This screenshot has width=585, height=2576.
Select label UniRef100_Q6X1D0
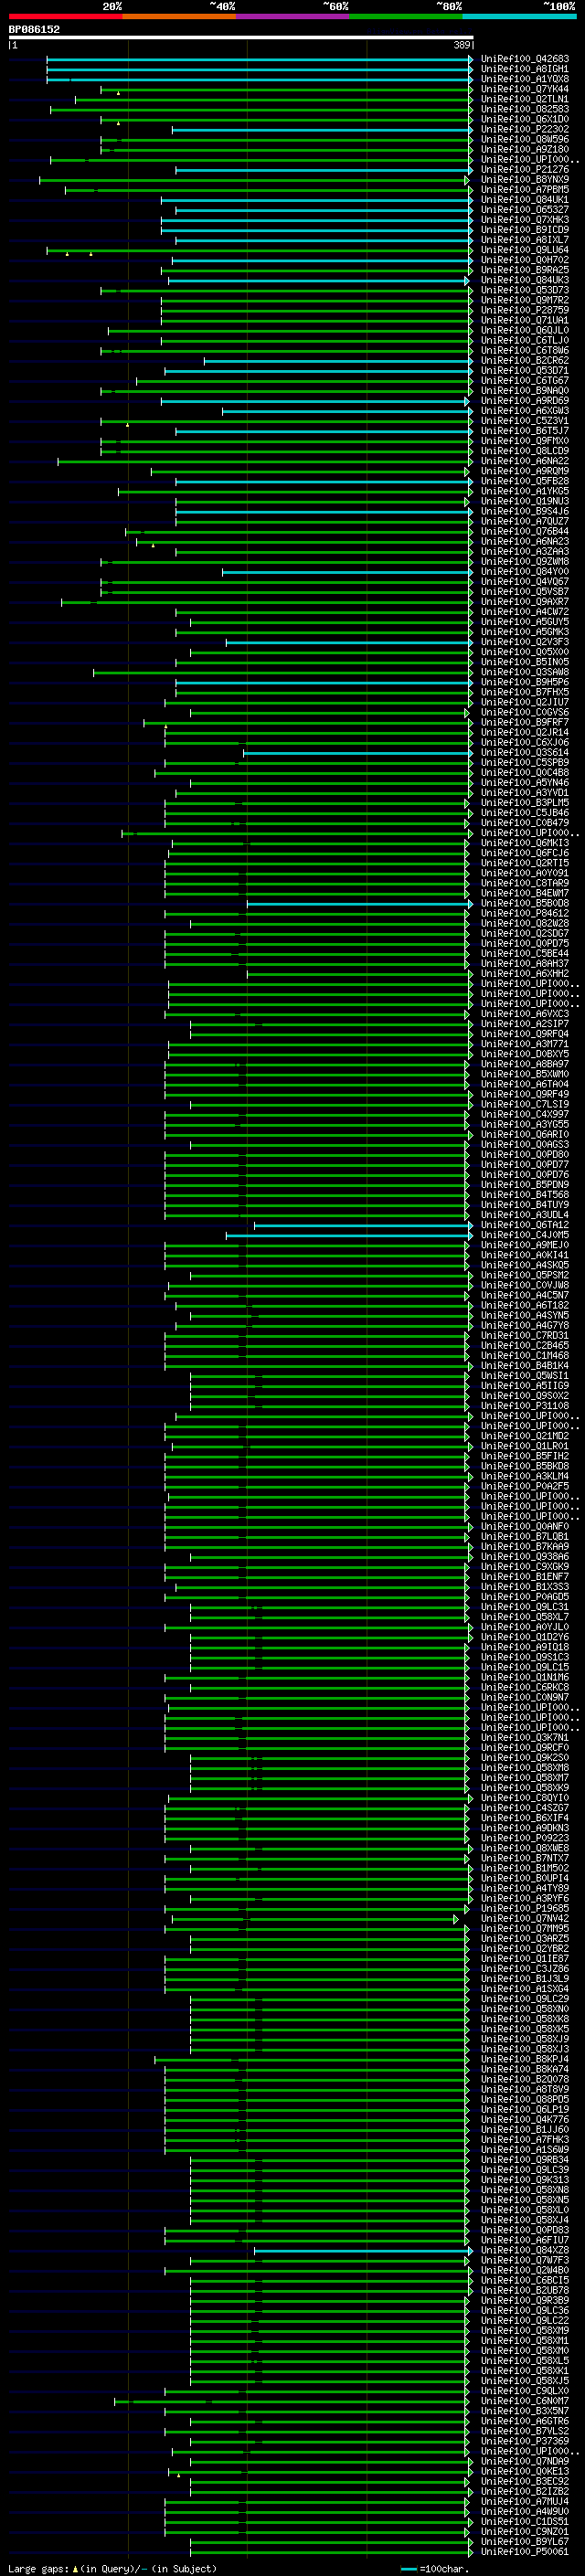point(525,119)
